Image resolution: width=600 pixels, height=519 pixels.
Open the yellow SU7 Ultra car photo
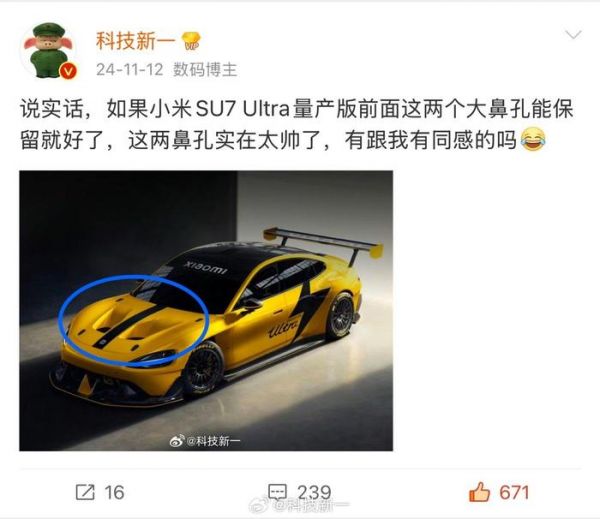tap(206, 310)
